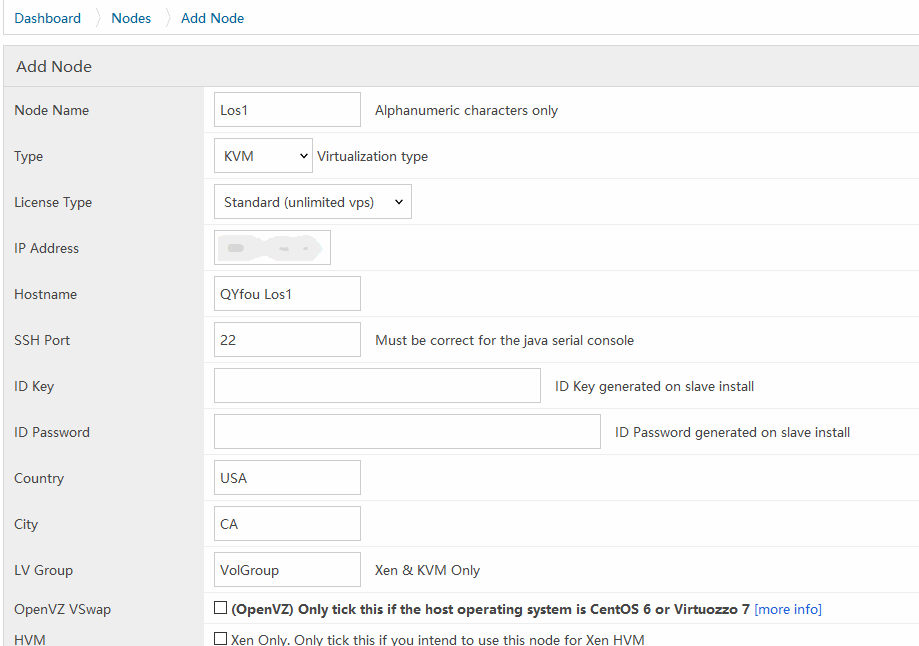Click the ID Password field

tap(407, 432)
